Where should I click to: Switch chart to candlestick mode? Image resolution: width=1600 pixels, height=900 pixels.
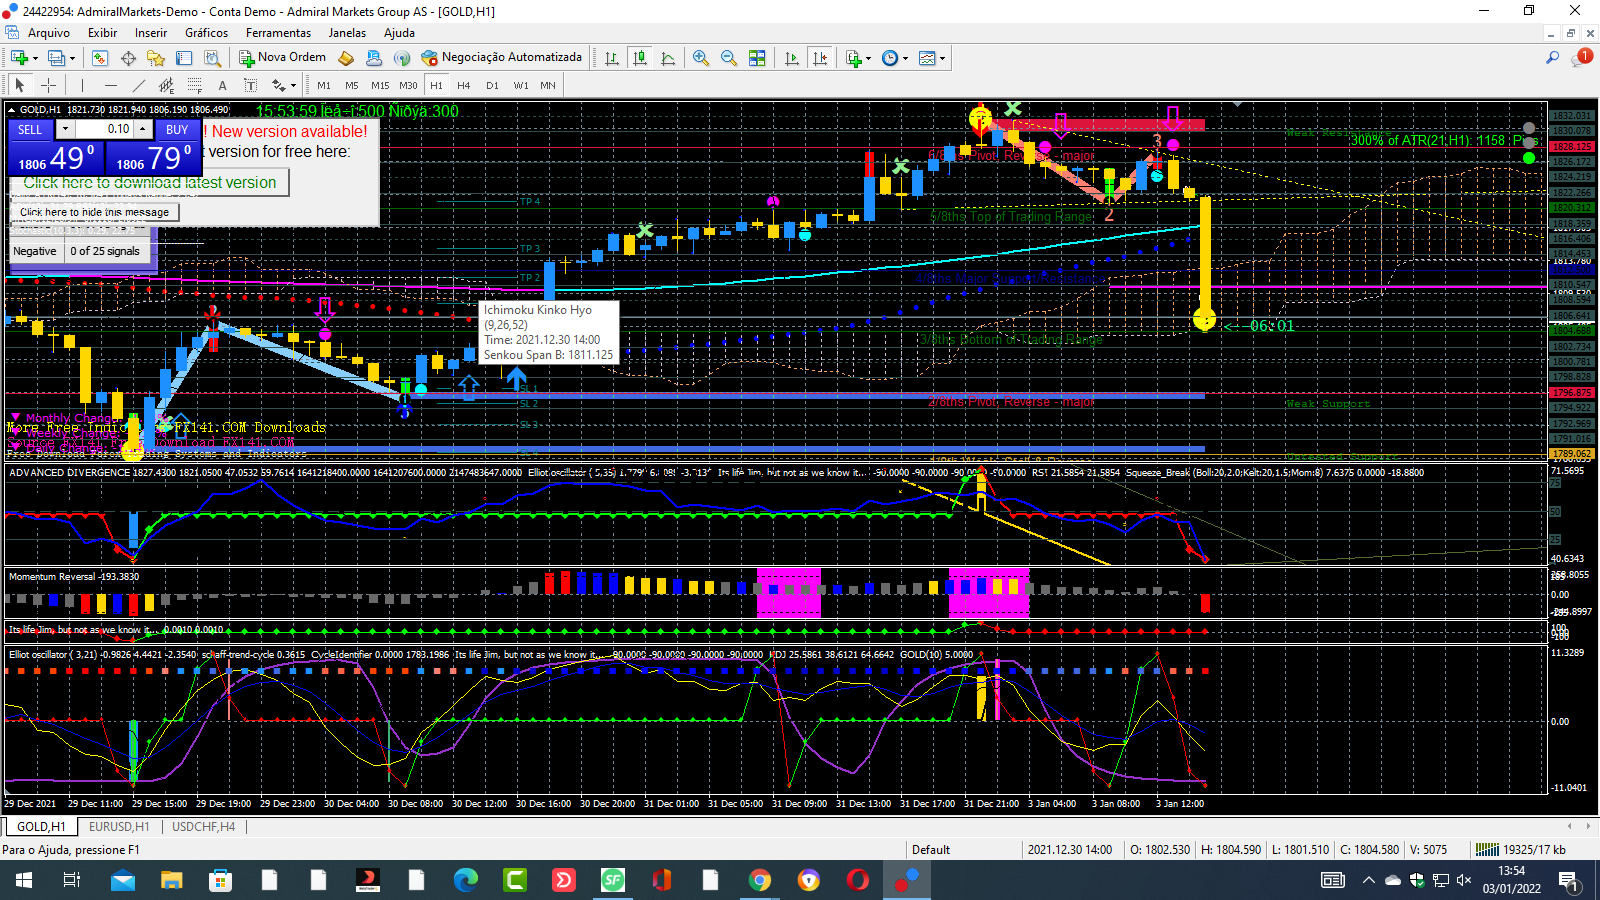(x=640, y=58)
